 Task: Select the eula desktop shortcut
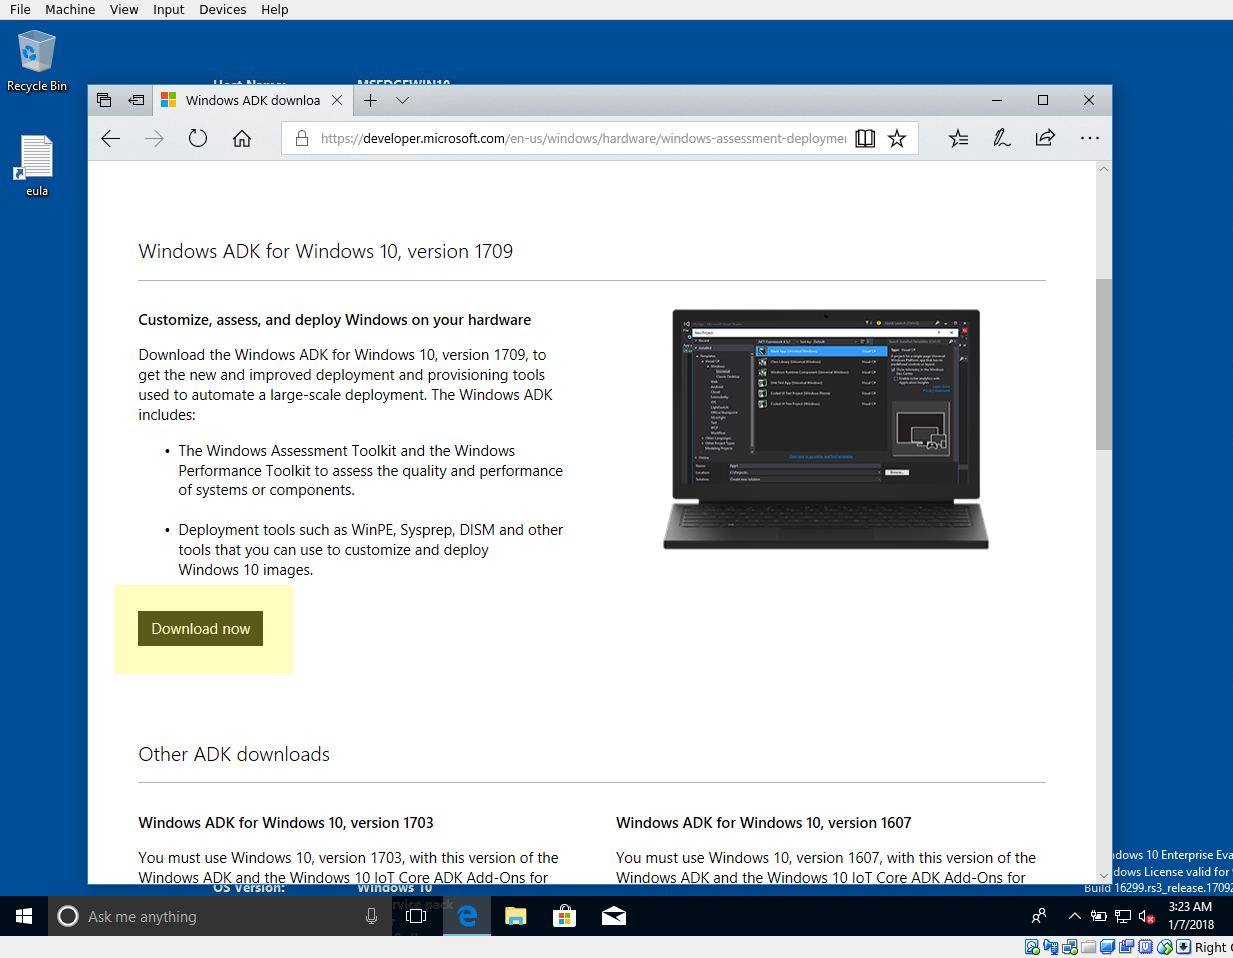pos(37,165)
